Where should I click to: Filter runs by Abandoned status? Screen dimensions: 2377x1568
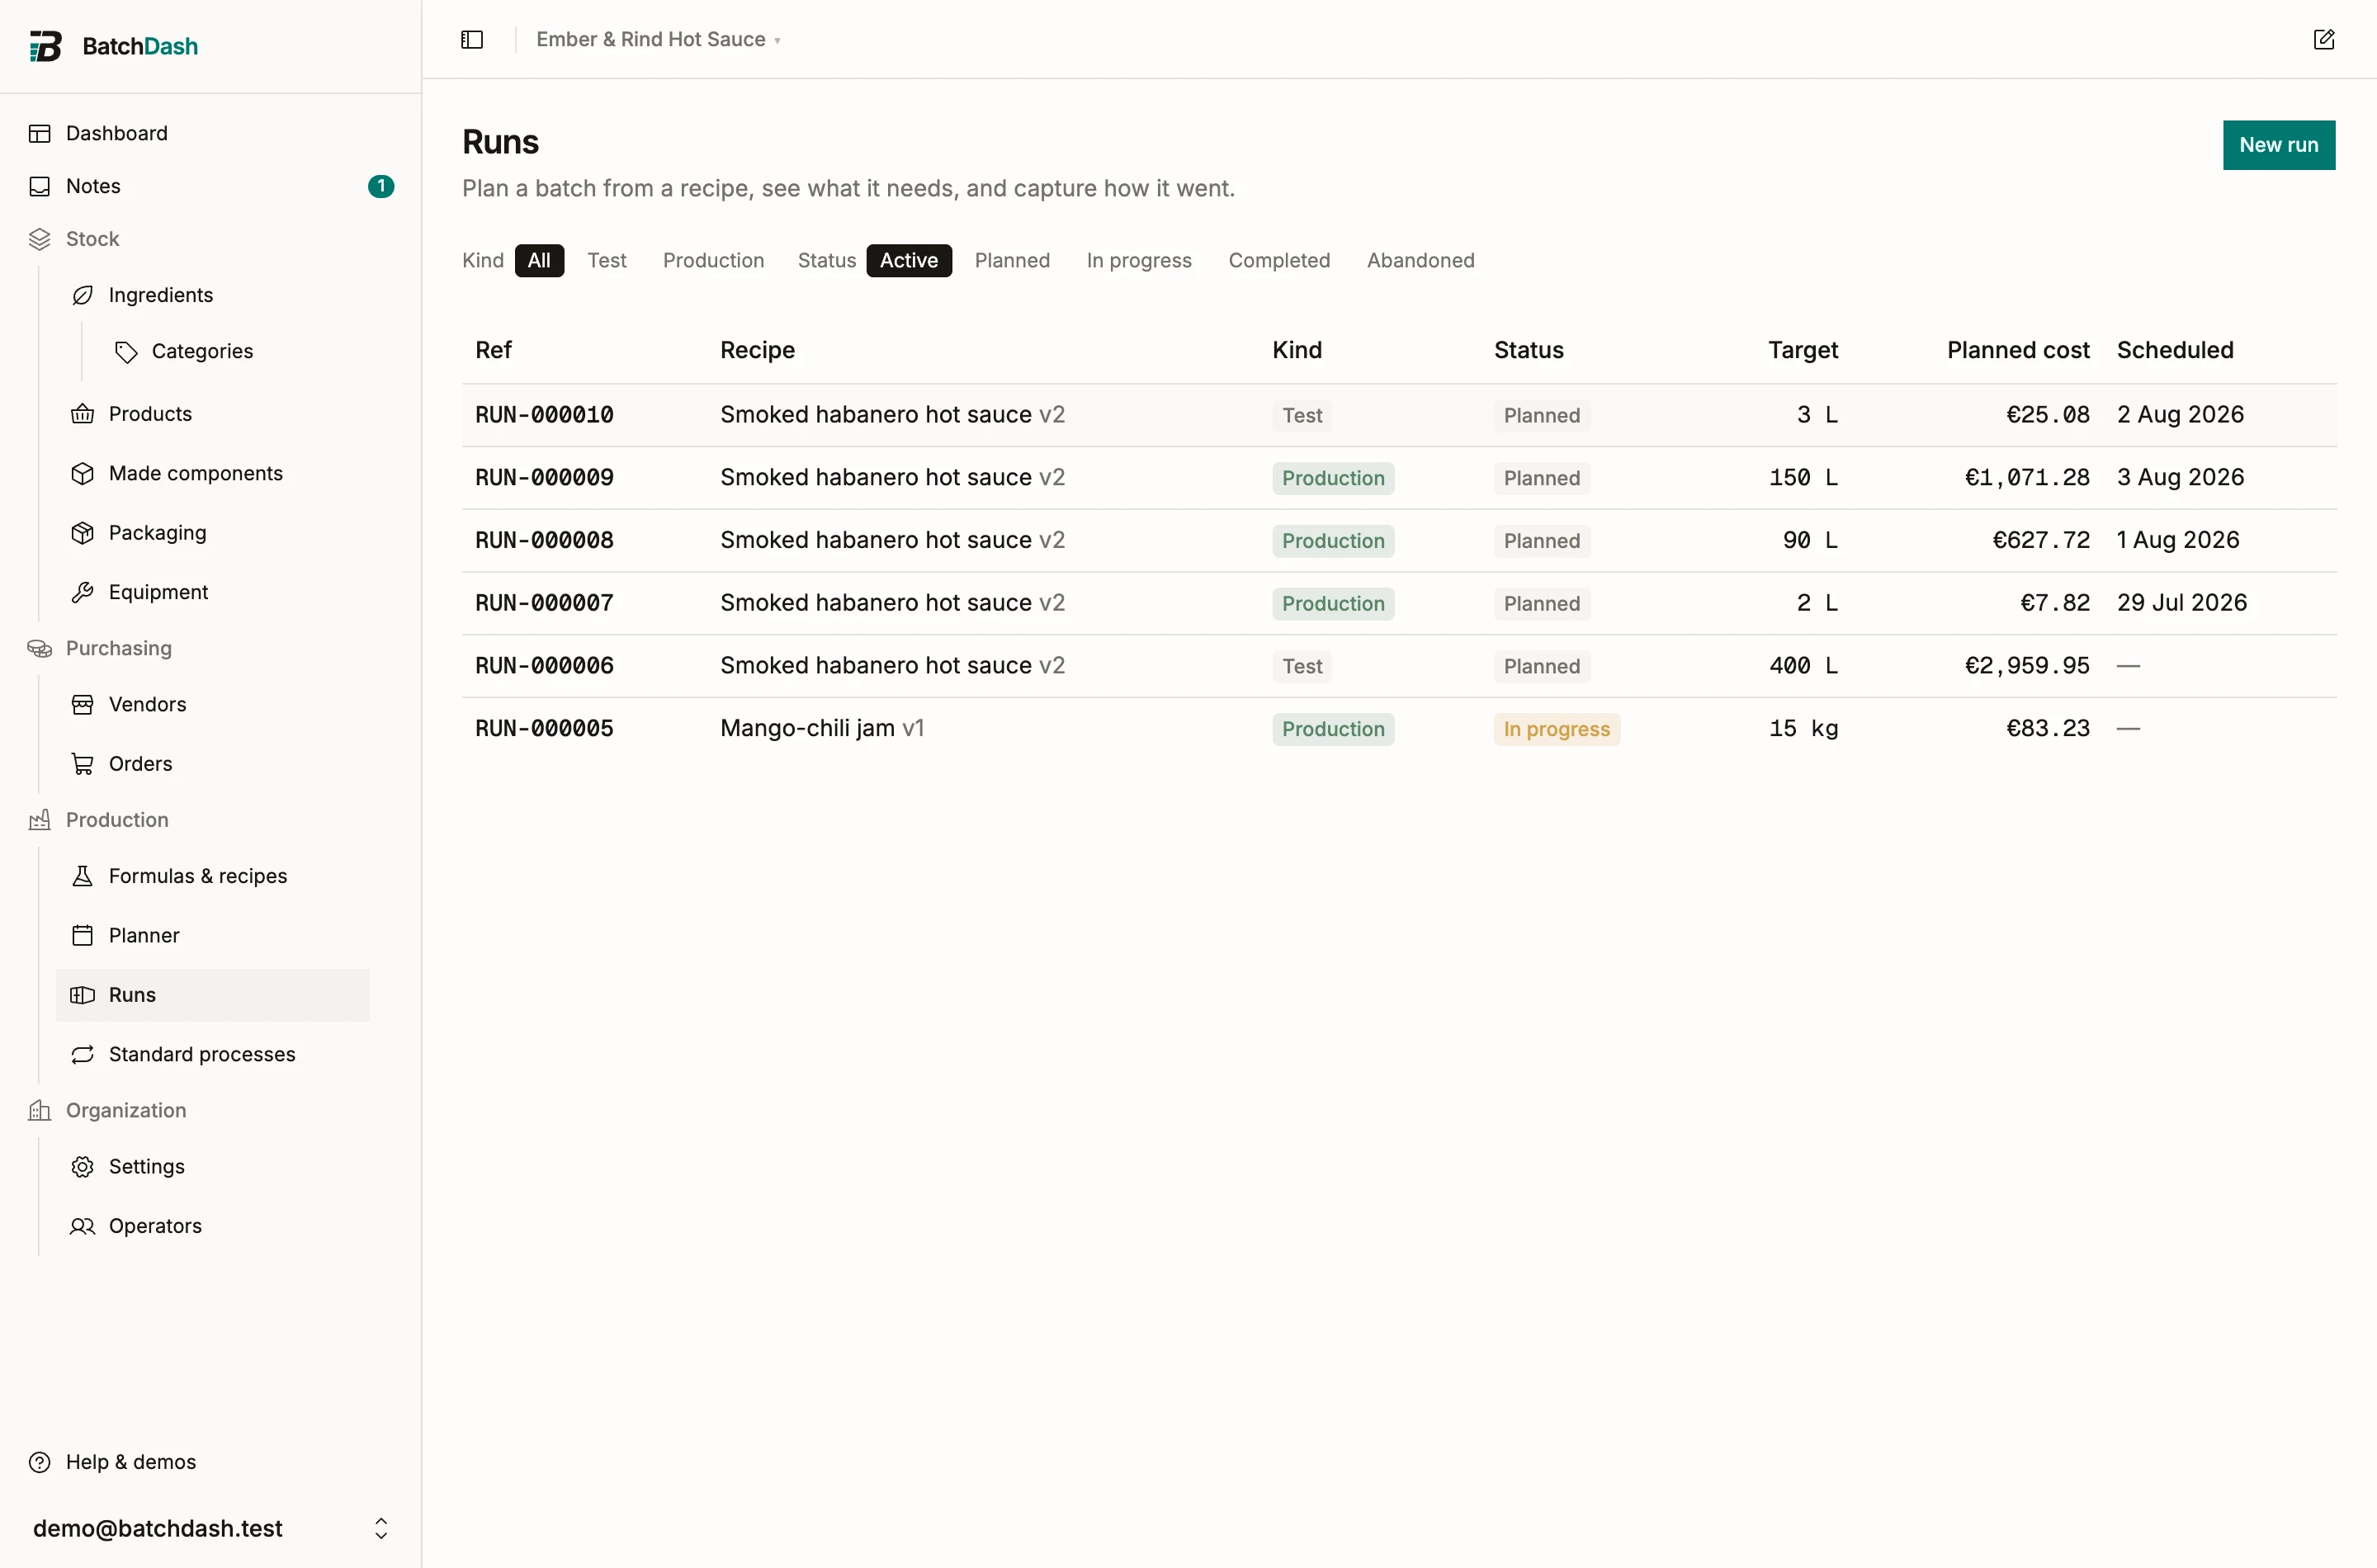pos(1421,260)
